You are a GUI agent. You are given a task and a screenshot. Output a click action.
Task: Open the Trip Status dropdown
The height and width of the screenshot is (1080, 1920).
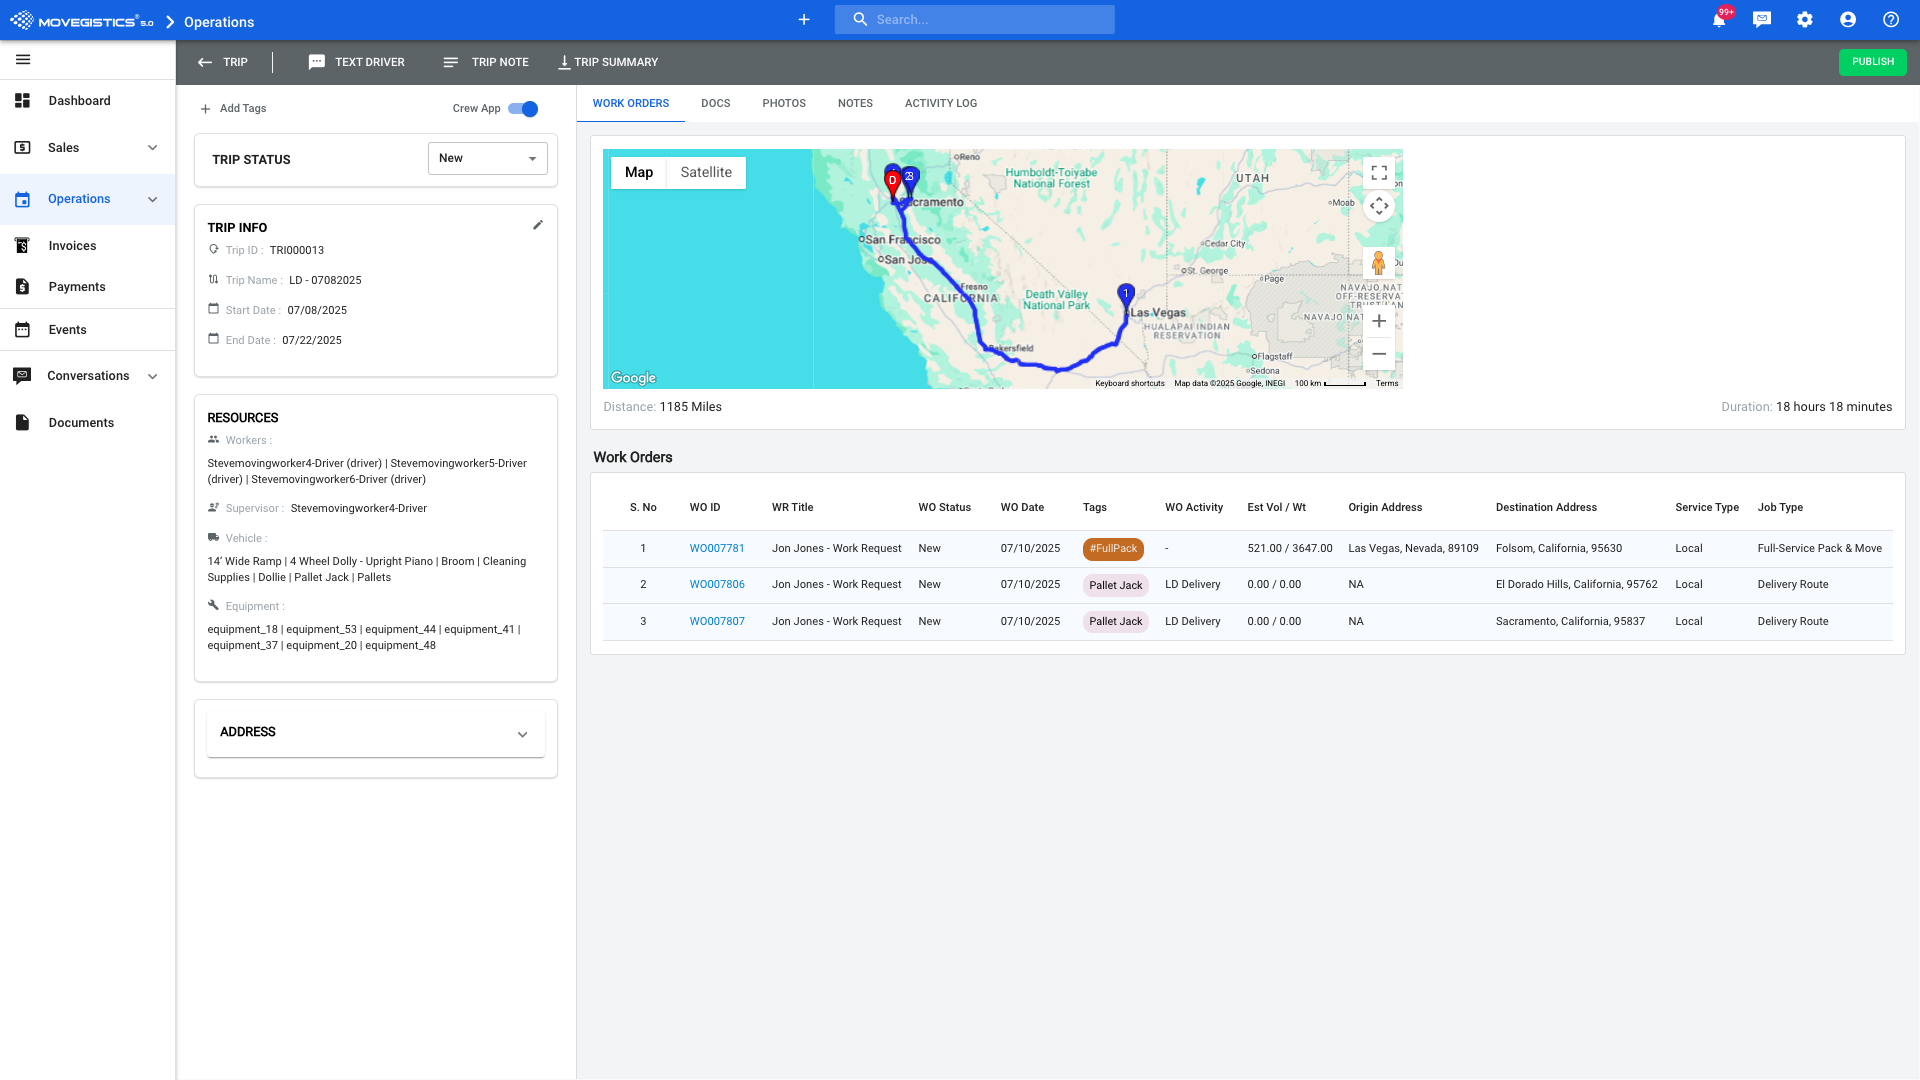tap(488, 159)
